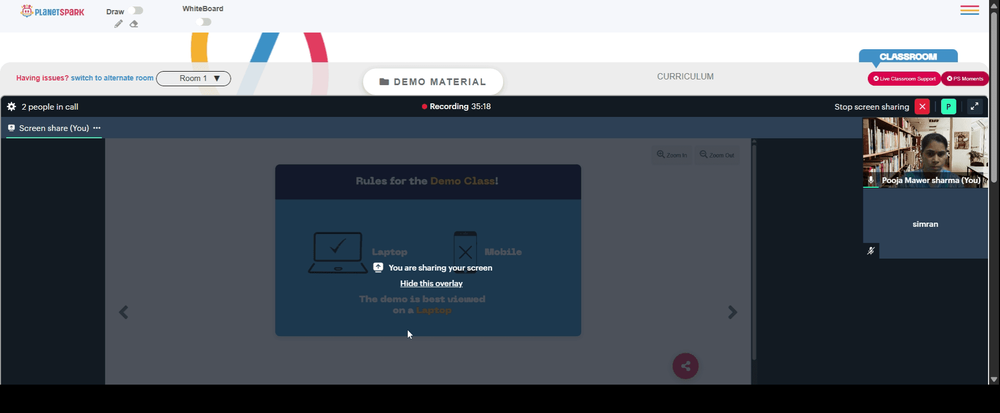
Task: Stop screen sharing with red X
Action: [922, 106]
